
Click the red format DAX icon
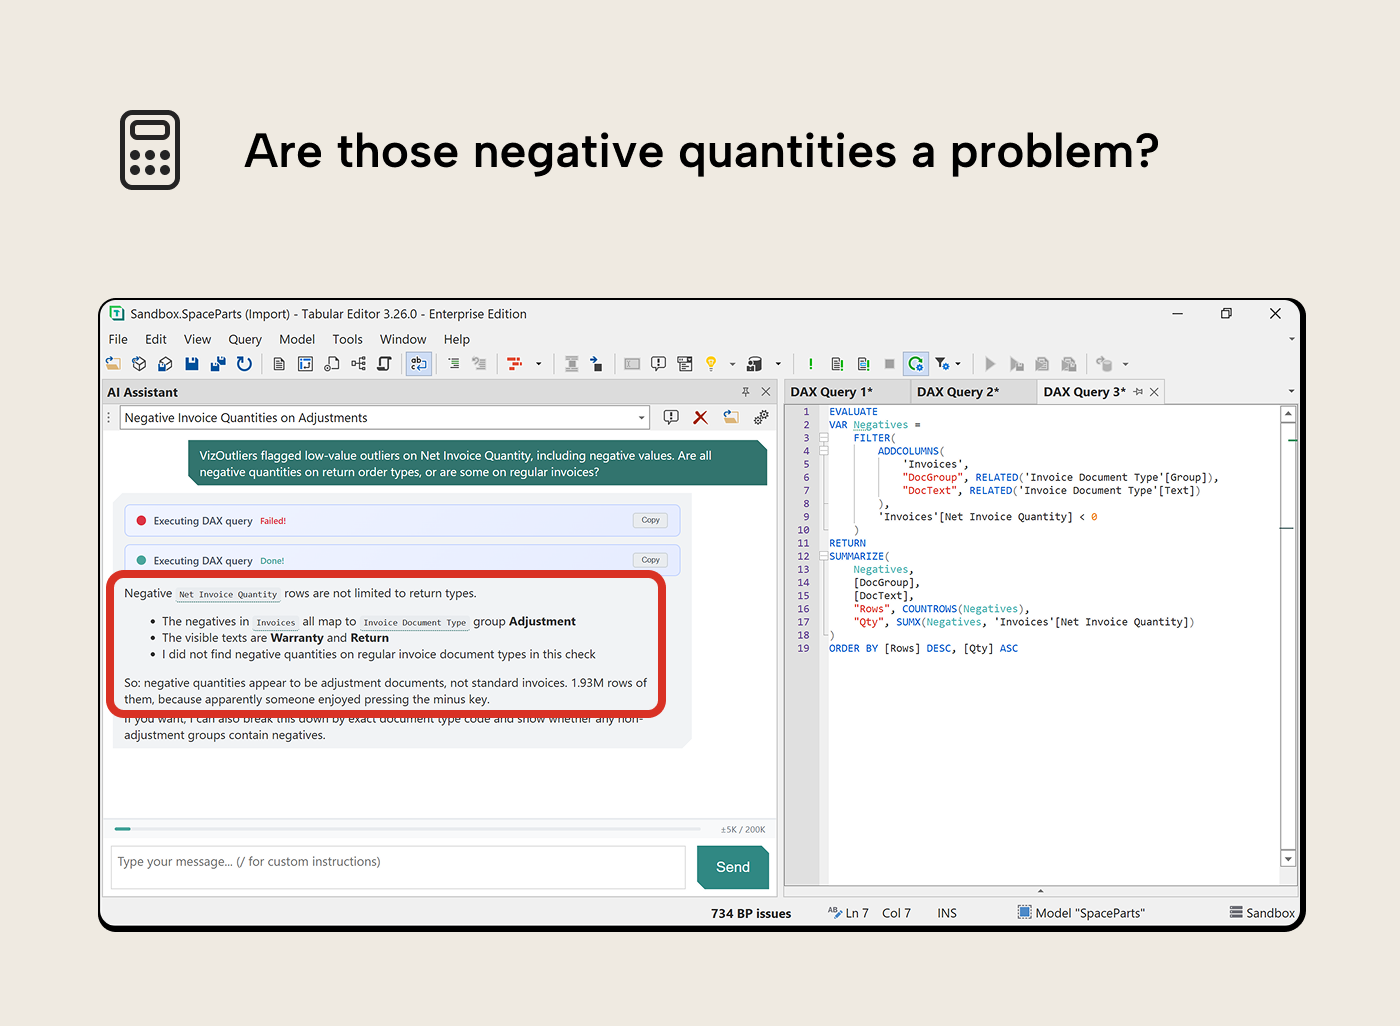tap(514, 364)
